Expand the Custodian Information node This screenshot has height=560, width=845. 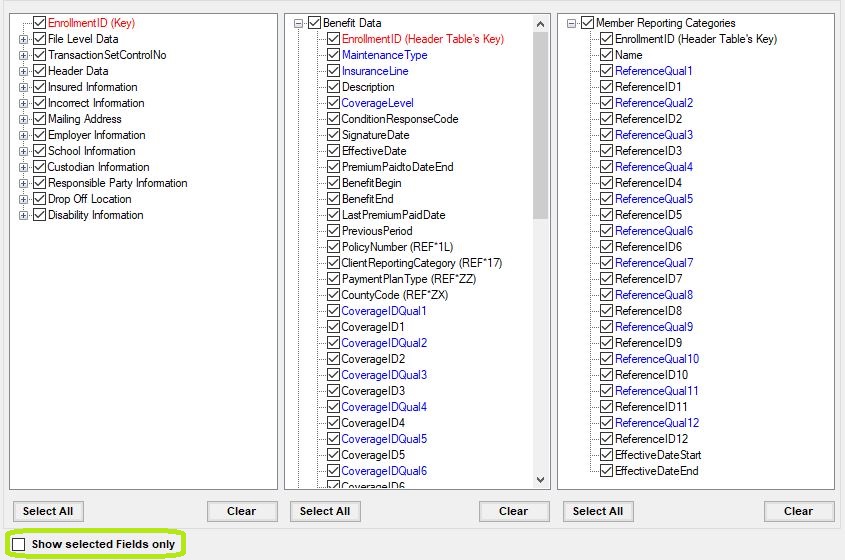[23, 167]
